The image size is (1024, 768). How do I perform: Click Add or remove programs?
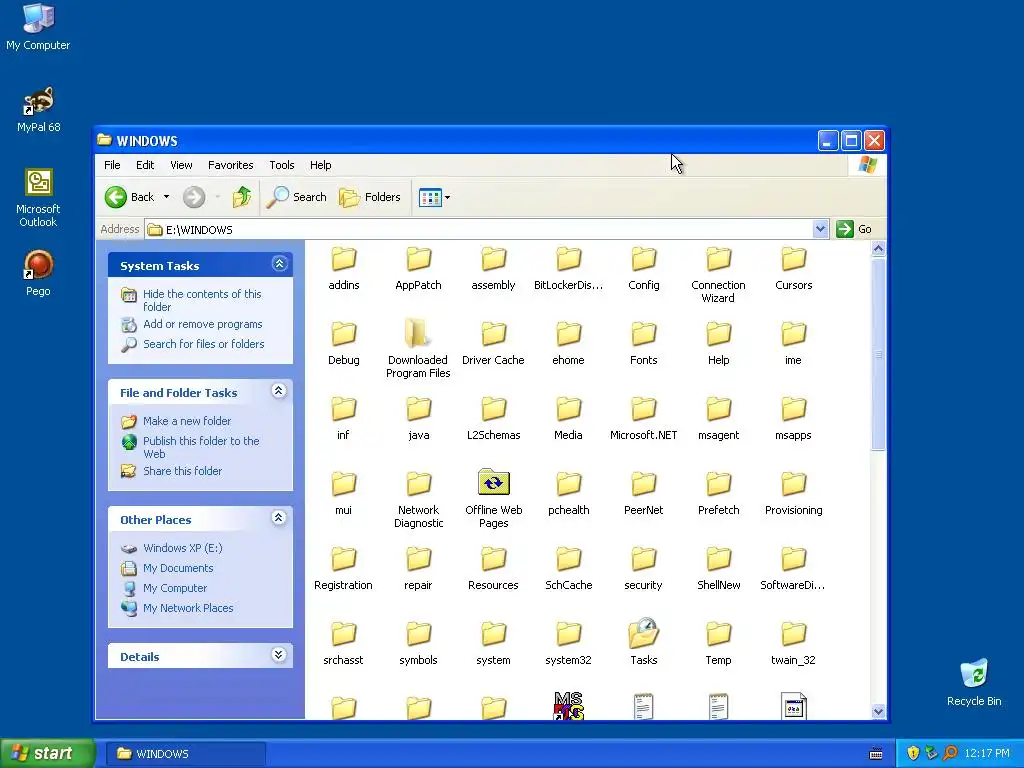(202, 324)
